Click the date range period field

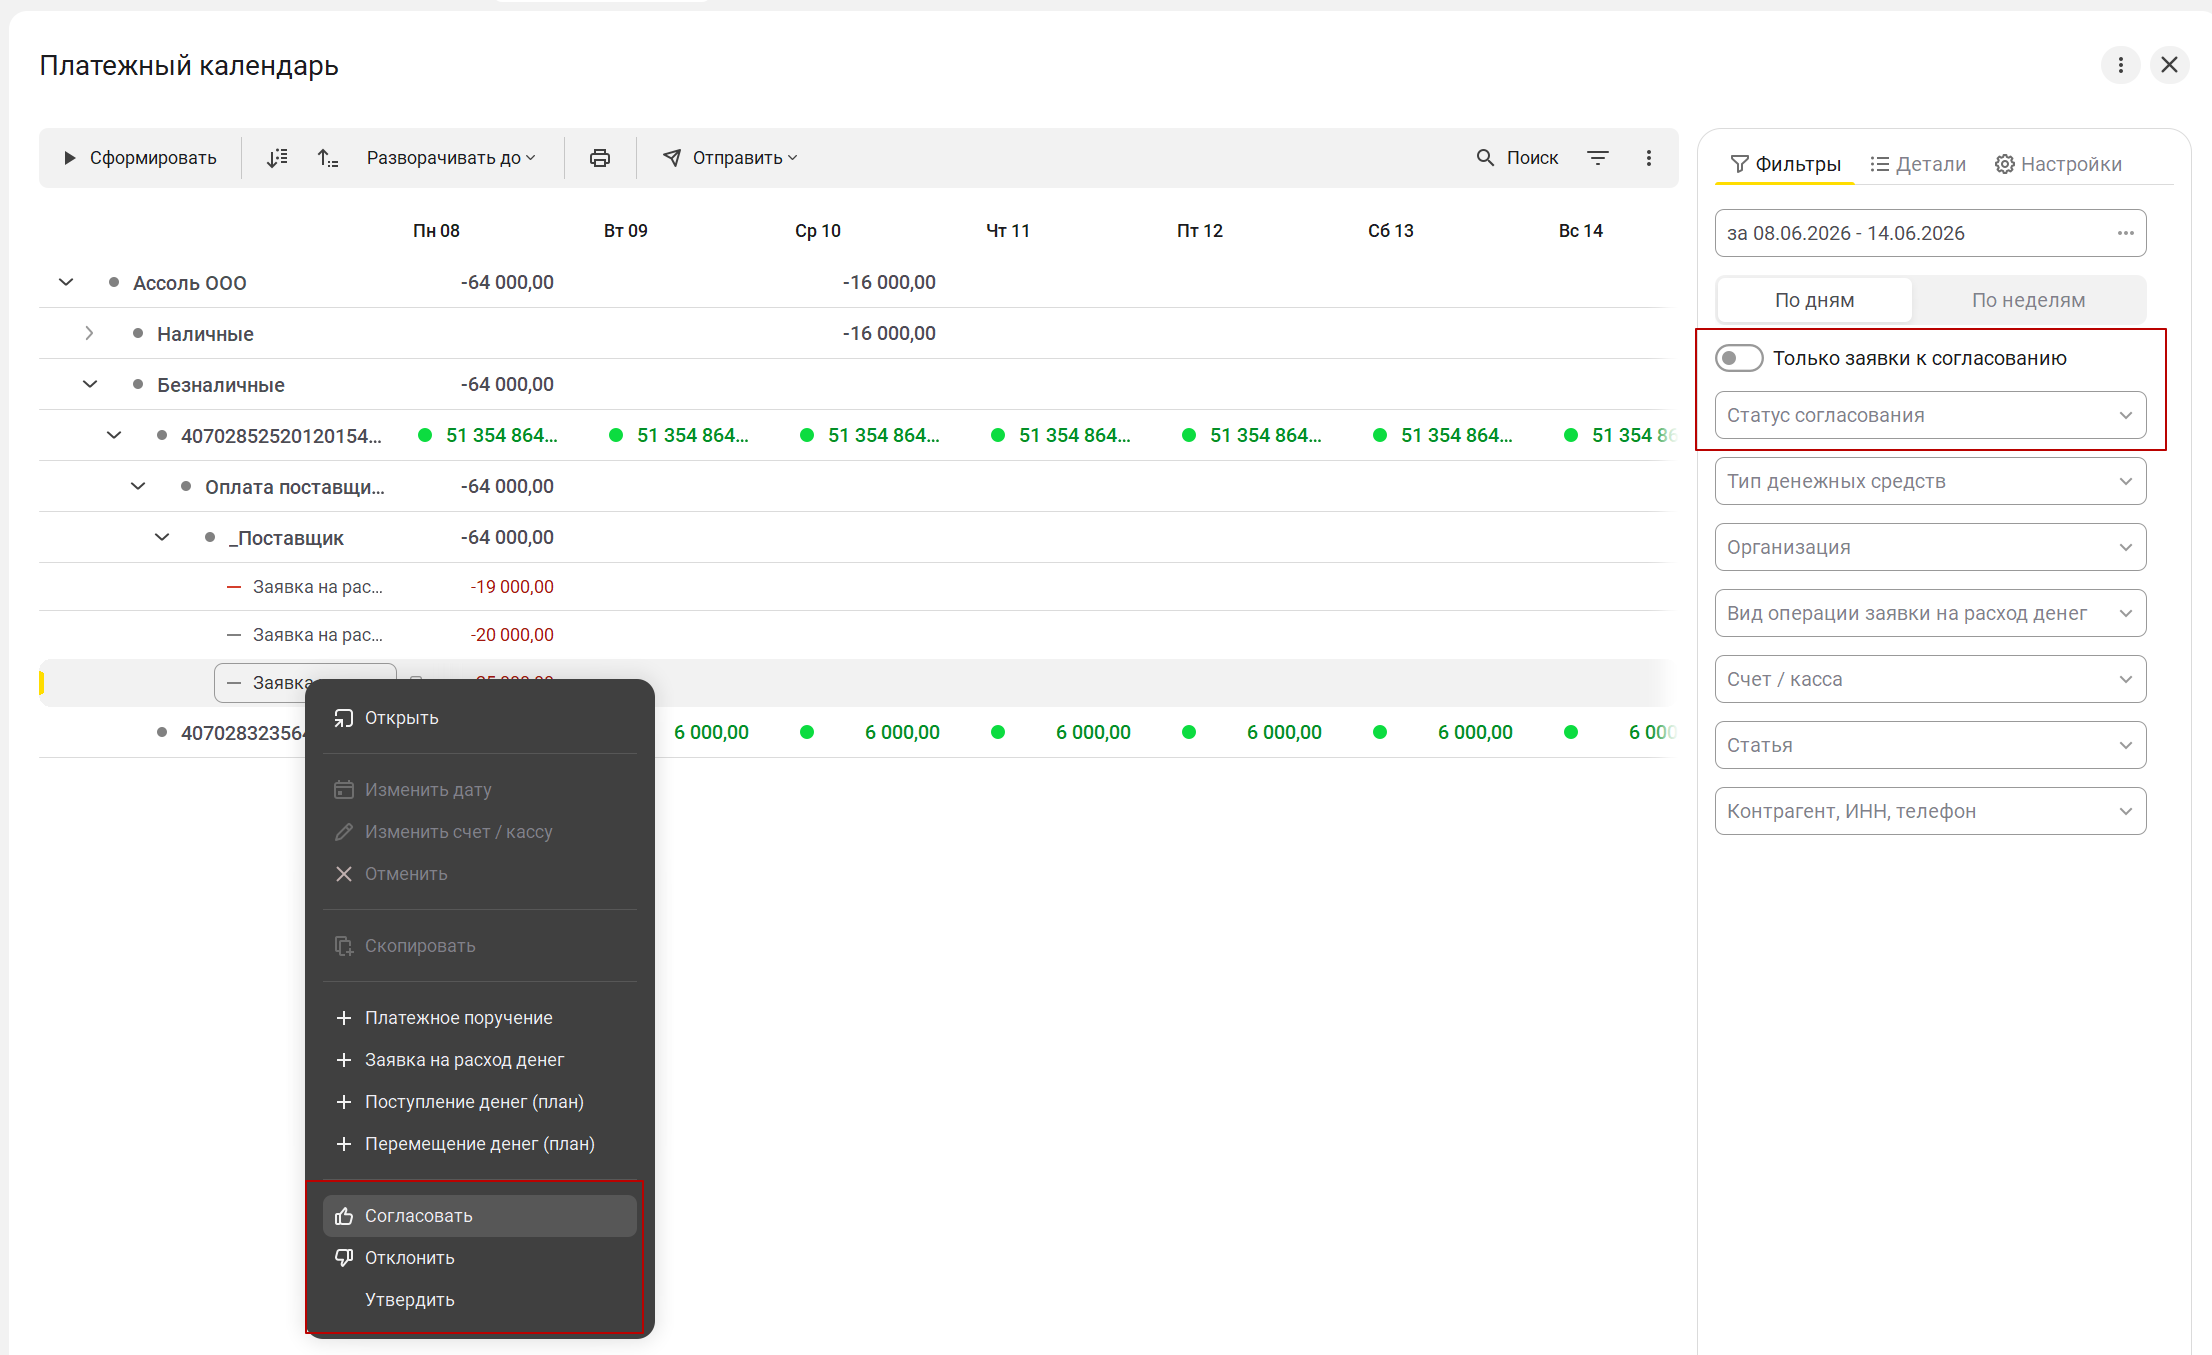tap(1930, 233)
